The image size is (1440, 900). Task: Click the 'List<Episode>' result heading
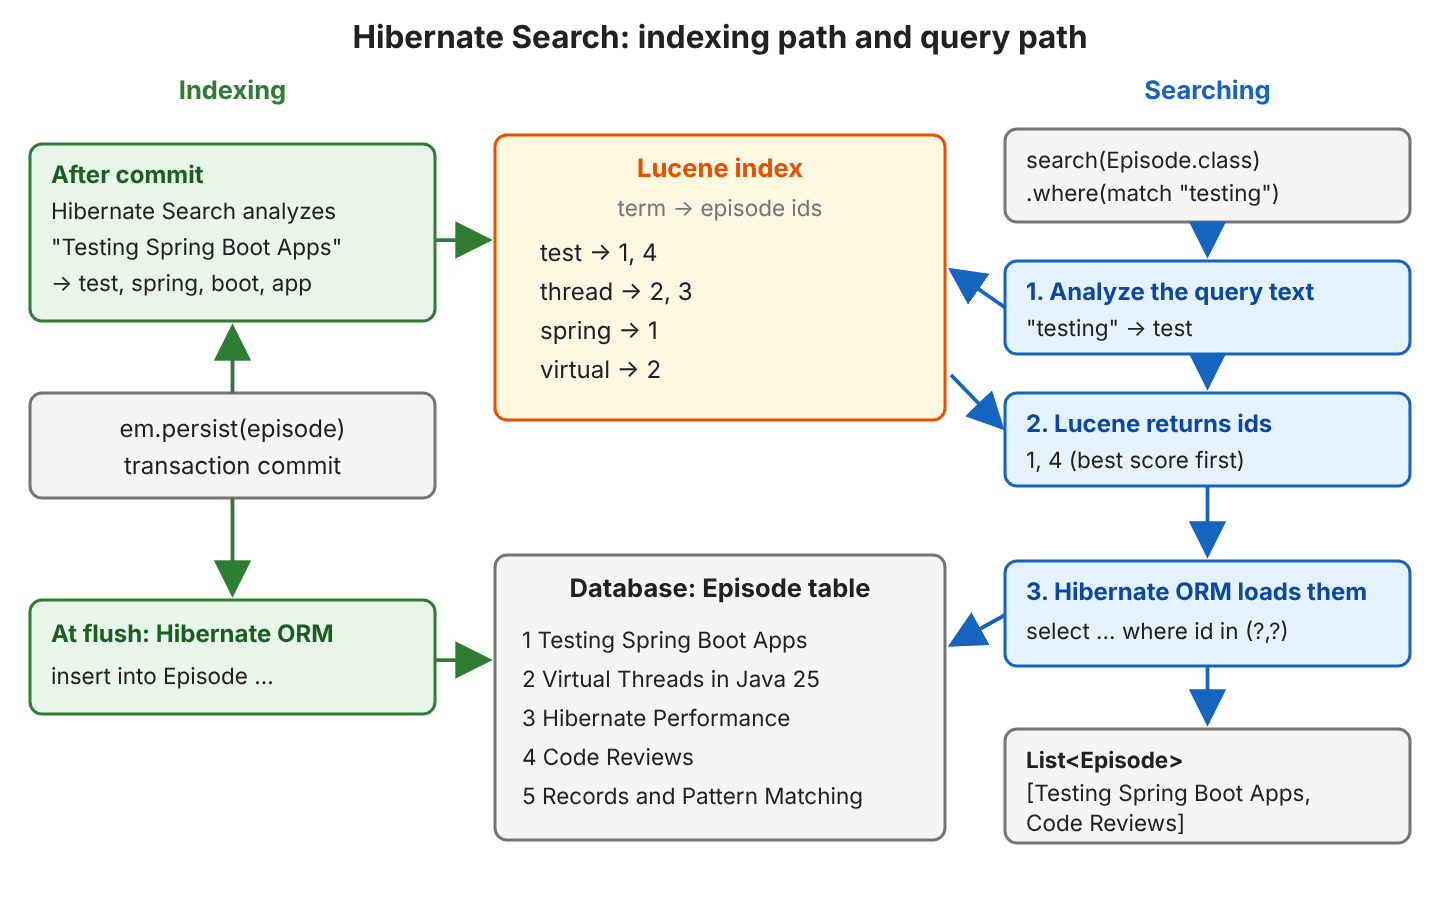[x=1104, y=760]
